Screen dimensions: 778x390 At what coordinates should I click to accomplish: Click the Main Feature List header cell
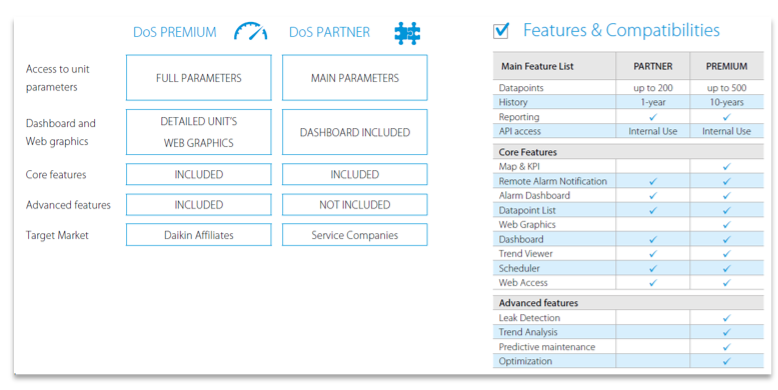click(x=554, y=66)
